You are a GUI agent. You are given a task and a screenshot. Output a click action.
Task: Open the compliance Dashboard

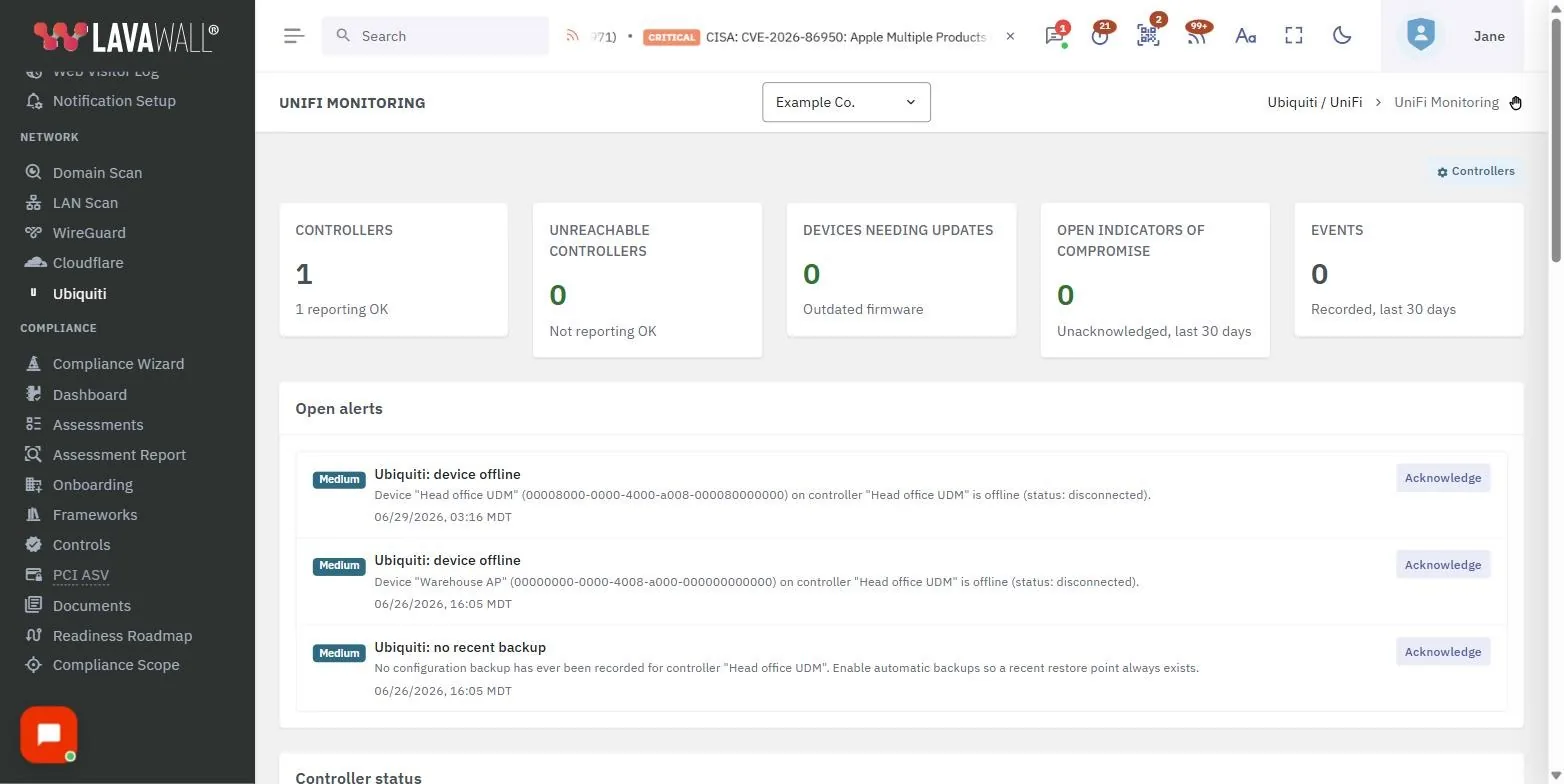pyautogui.click(x=89, y=395)
